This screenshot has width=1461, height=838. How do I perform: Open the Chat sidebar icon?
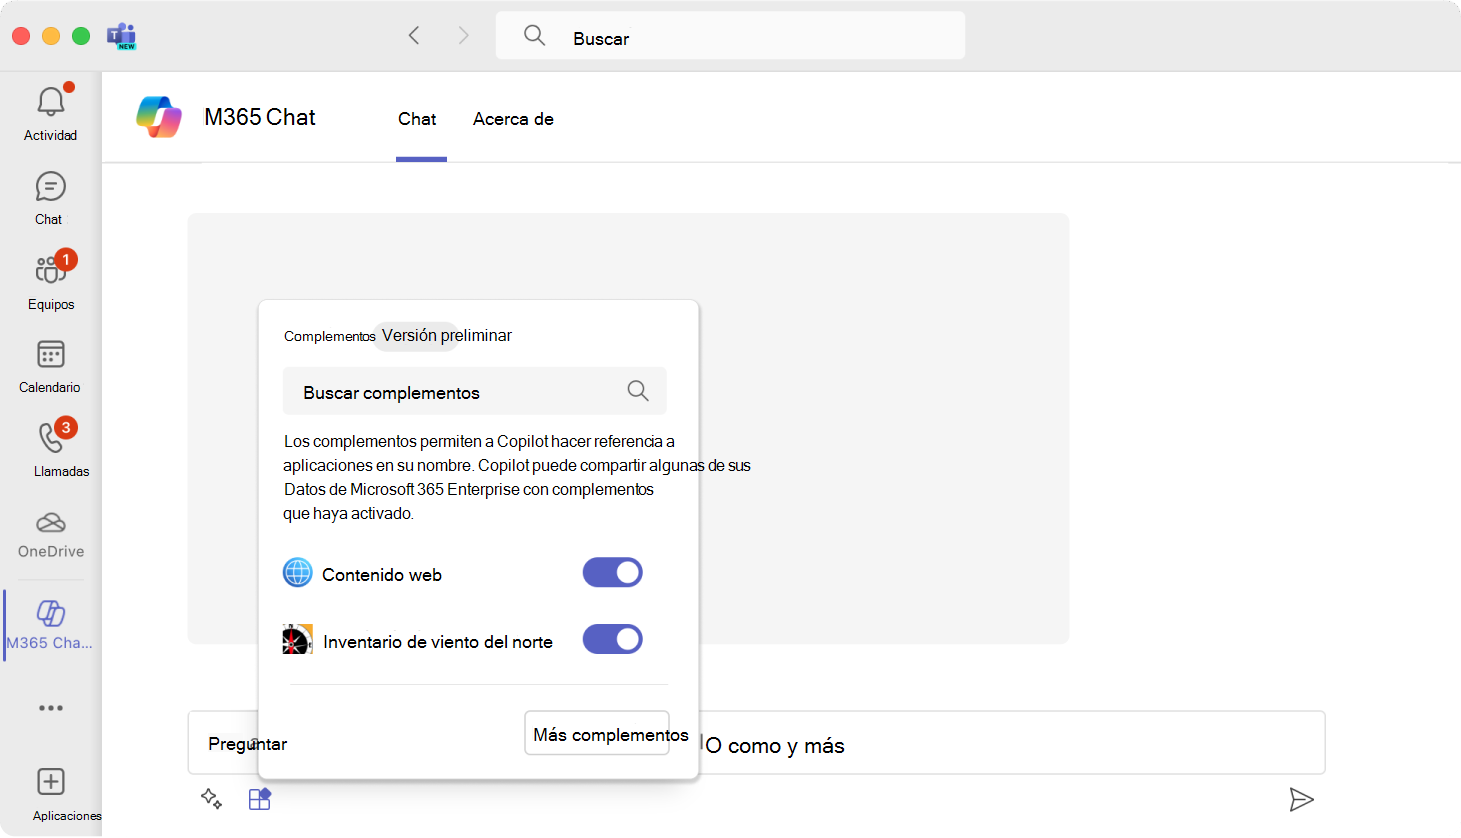tap(50, 187)
